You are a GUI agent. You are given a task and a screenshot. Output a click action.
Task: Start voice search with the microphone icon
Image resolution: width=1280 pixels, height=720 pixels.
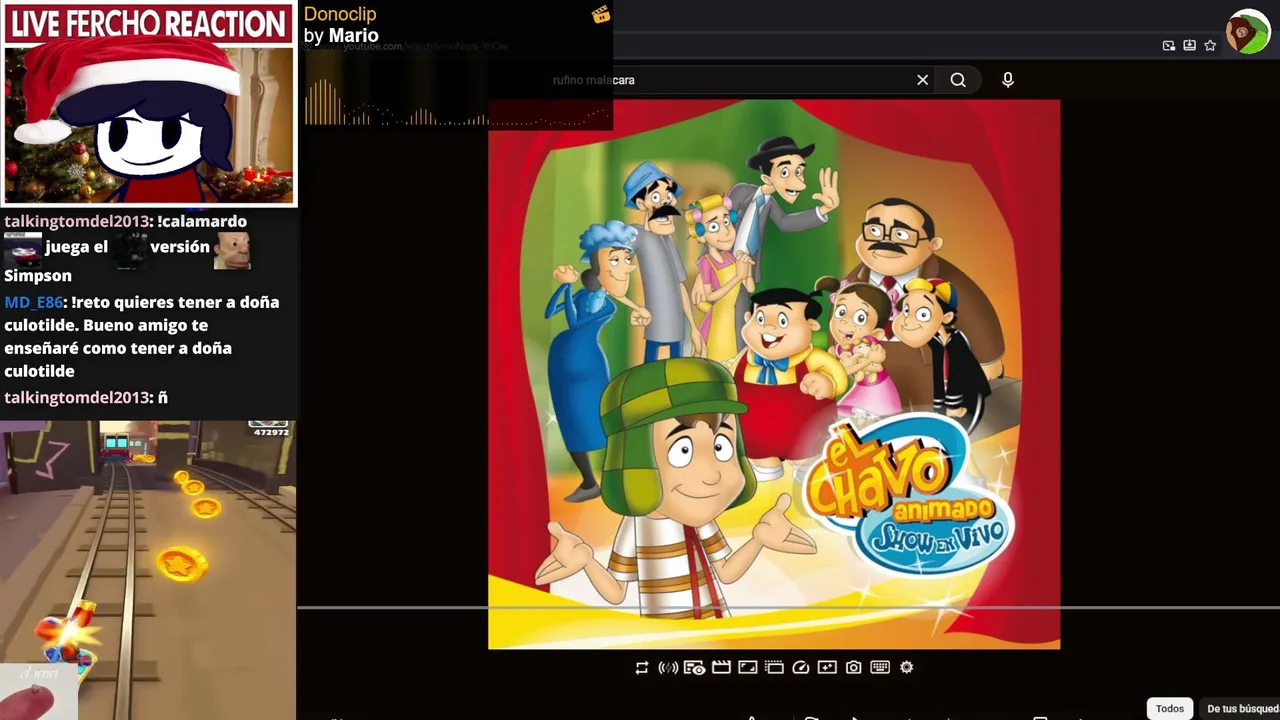click(x=1007, y=80)
